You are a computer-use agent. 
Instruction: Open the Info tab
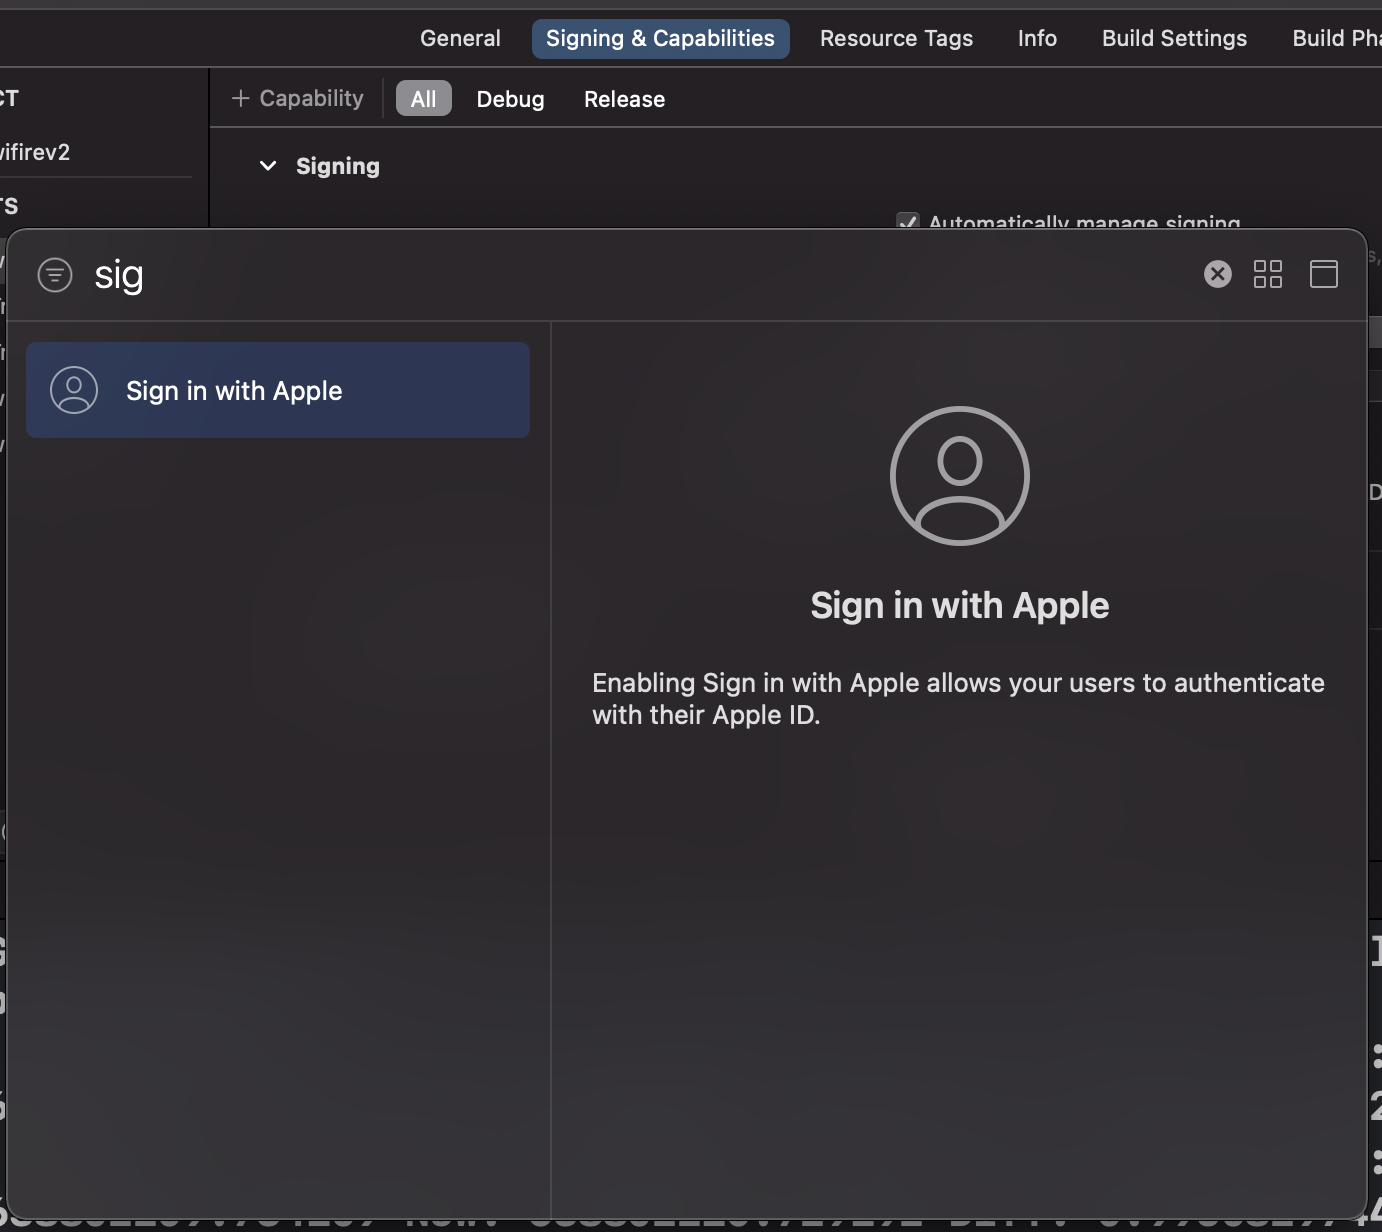(x=1037, y=38)
